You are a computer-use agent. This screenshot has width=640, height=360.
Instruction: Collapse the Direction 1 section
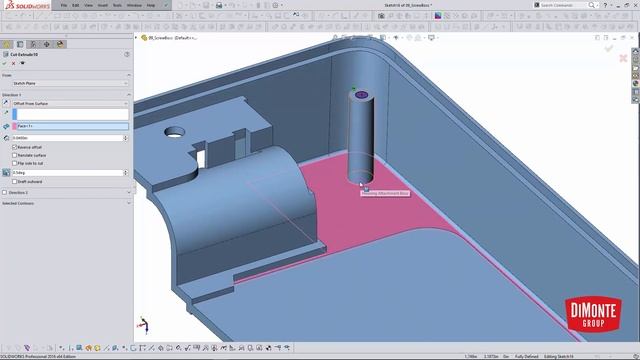pyautogui.click(x=129, y=95)
